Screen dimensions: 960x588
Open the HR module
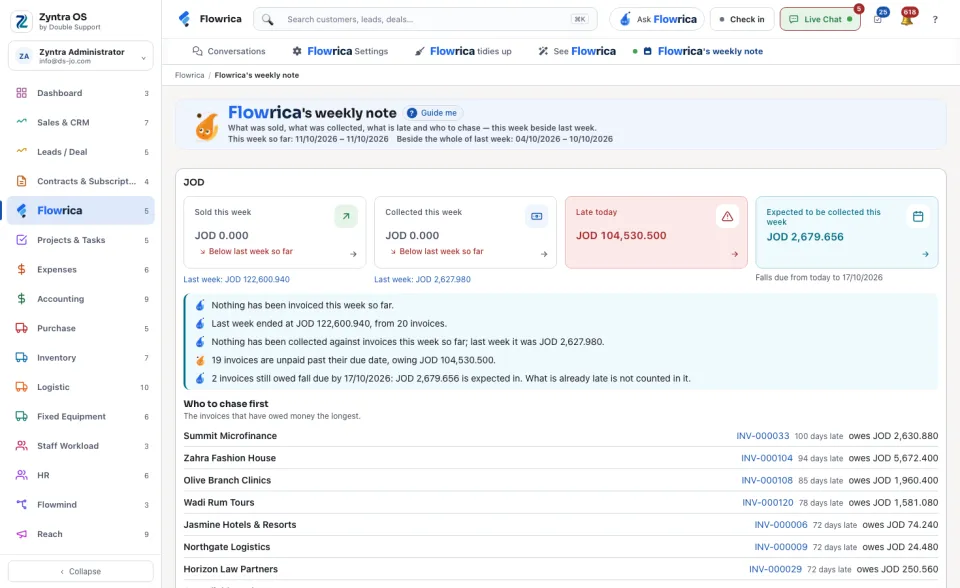[81, 475]
